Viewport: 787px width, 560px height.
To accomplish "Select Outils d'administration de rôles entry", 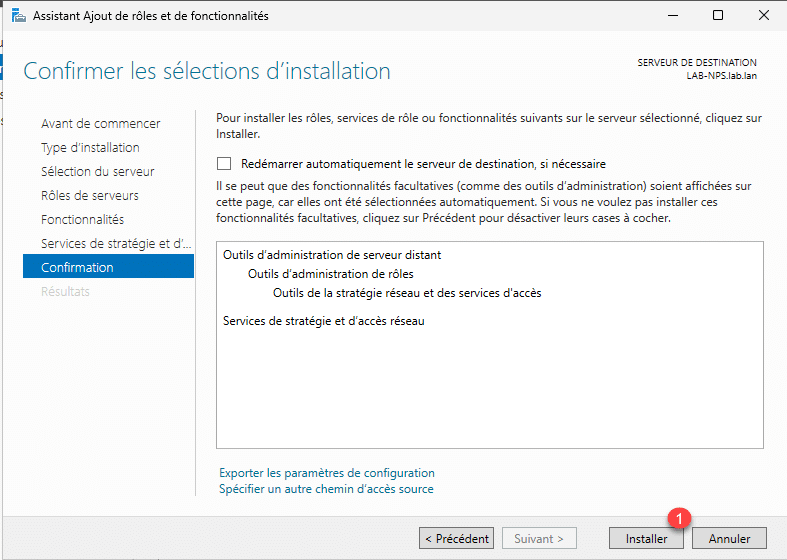I will (x=331, y=274).
